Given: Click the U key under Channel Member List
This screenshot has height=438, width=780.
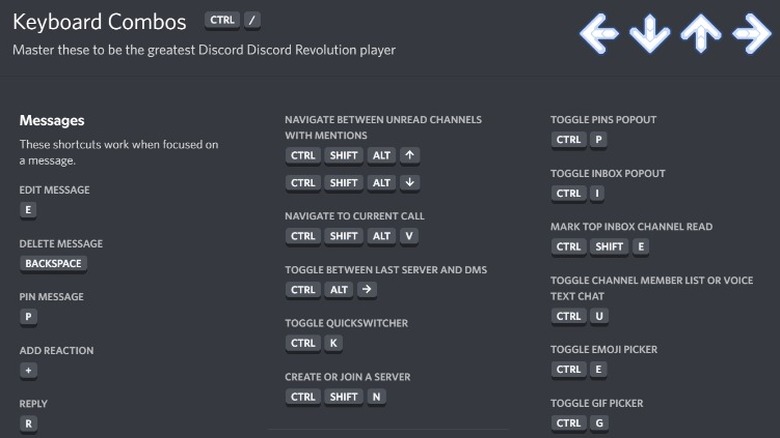Looking at the screenshot, I should pos(598,316).
